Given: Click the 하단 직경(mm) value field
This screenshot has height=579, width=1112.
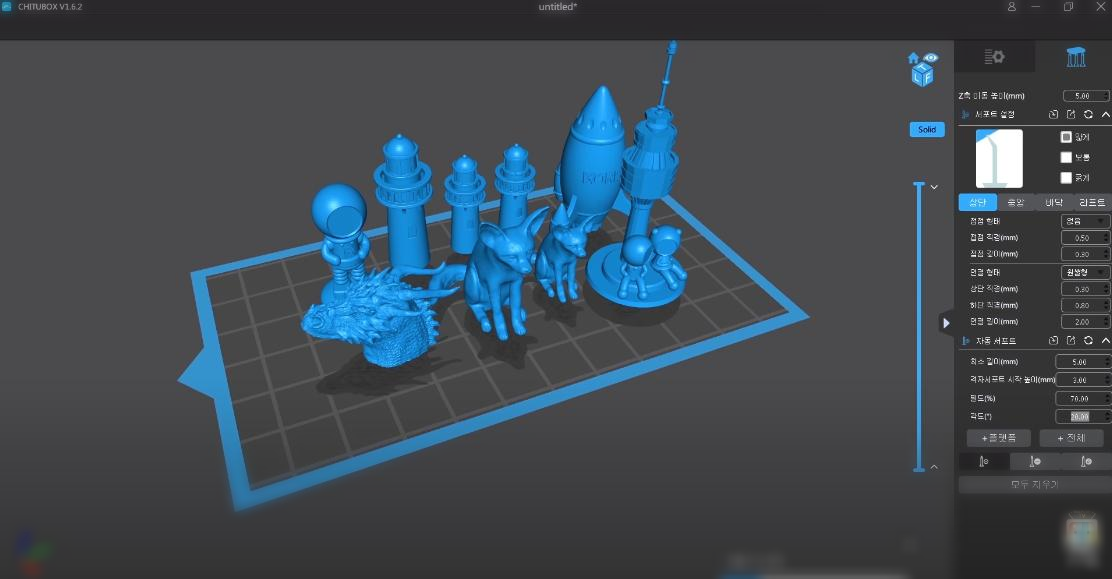Looking at the screenshot, I should click(x=1085, y=306).
